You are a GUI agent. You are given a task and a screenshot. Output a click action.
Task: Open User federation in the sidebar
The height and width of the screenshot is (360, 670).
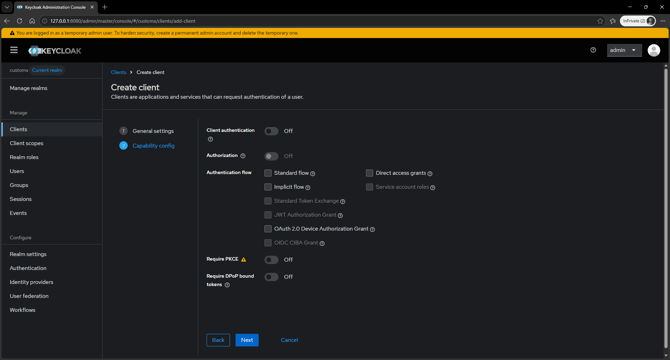[52, 296]
